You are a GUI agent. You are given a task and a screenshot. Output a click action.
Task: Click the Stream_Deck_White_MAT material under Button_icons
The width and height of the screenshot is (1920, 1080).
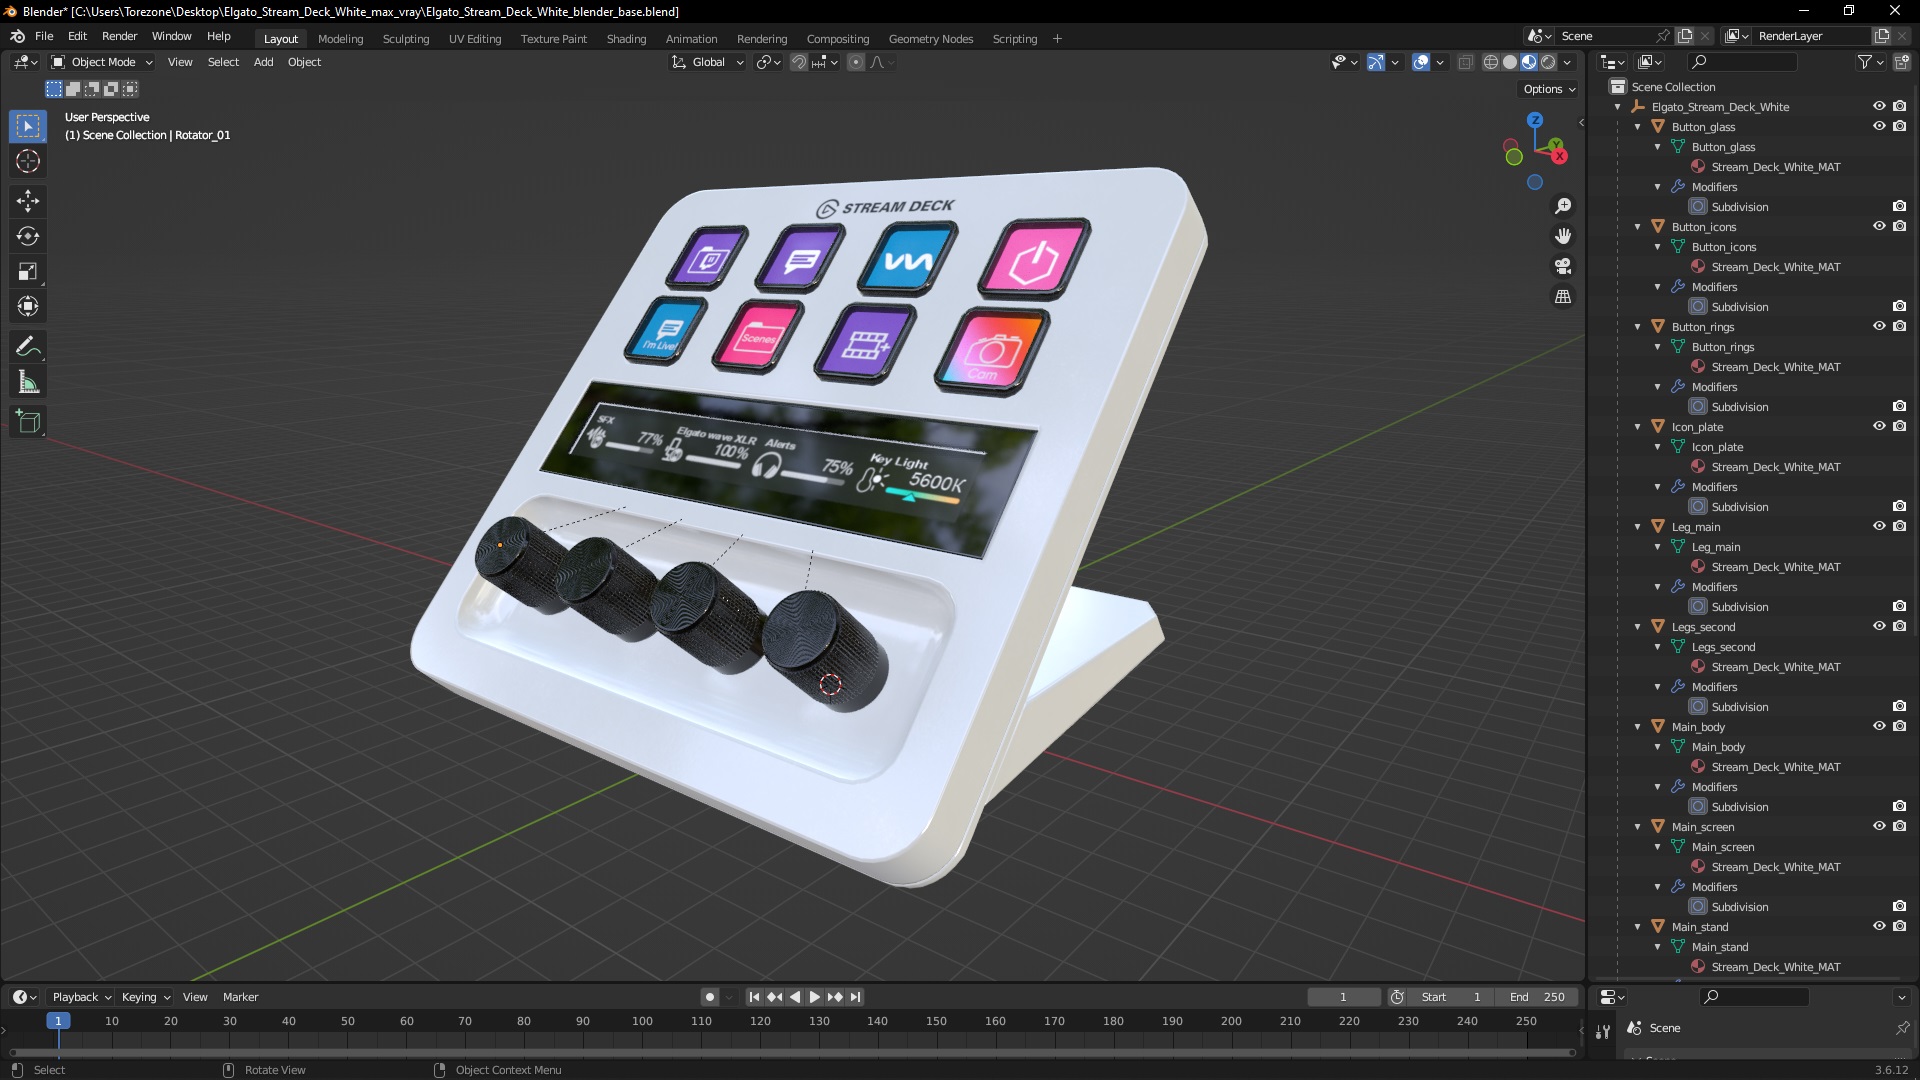coord(1775,267)
